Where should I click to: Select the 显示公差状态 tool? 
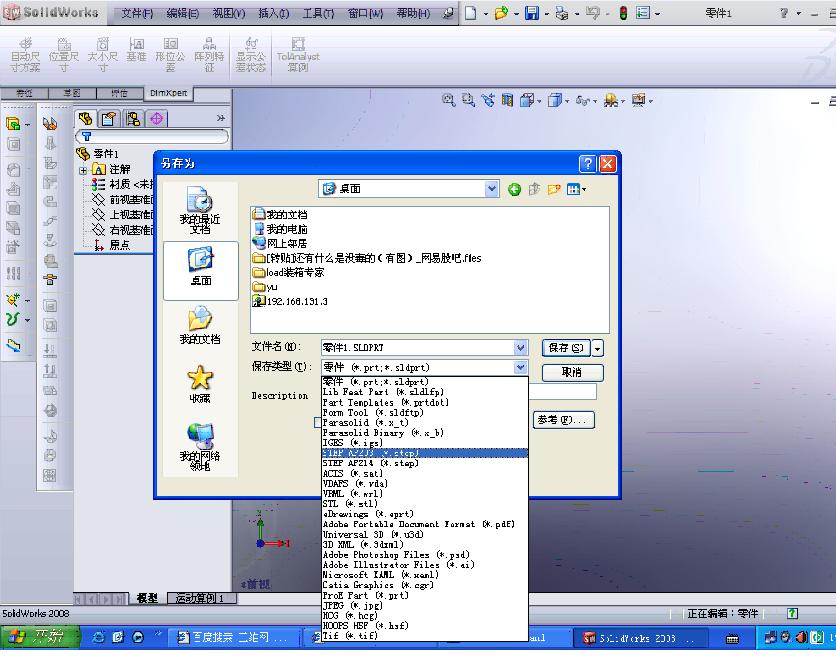point(251,54)
